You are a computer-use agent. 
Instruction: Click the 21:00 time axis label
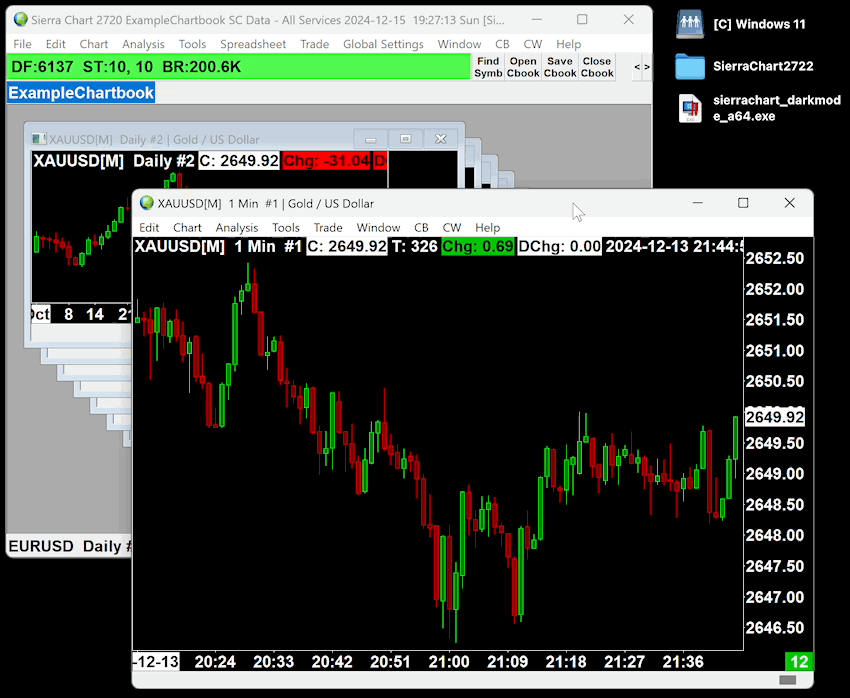(x=449, y=662)
